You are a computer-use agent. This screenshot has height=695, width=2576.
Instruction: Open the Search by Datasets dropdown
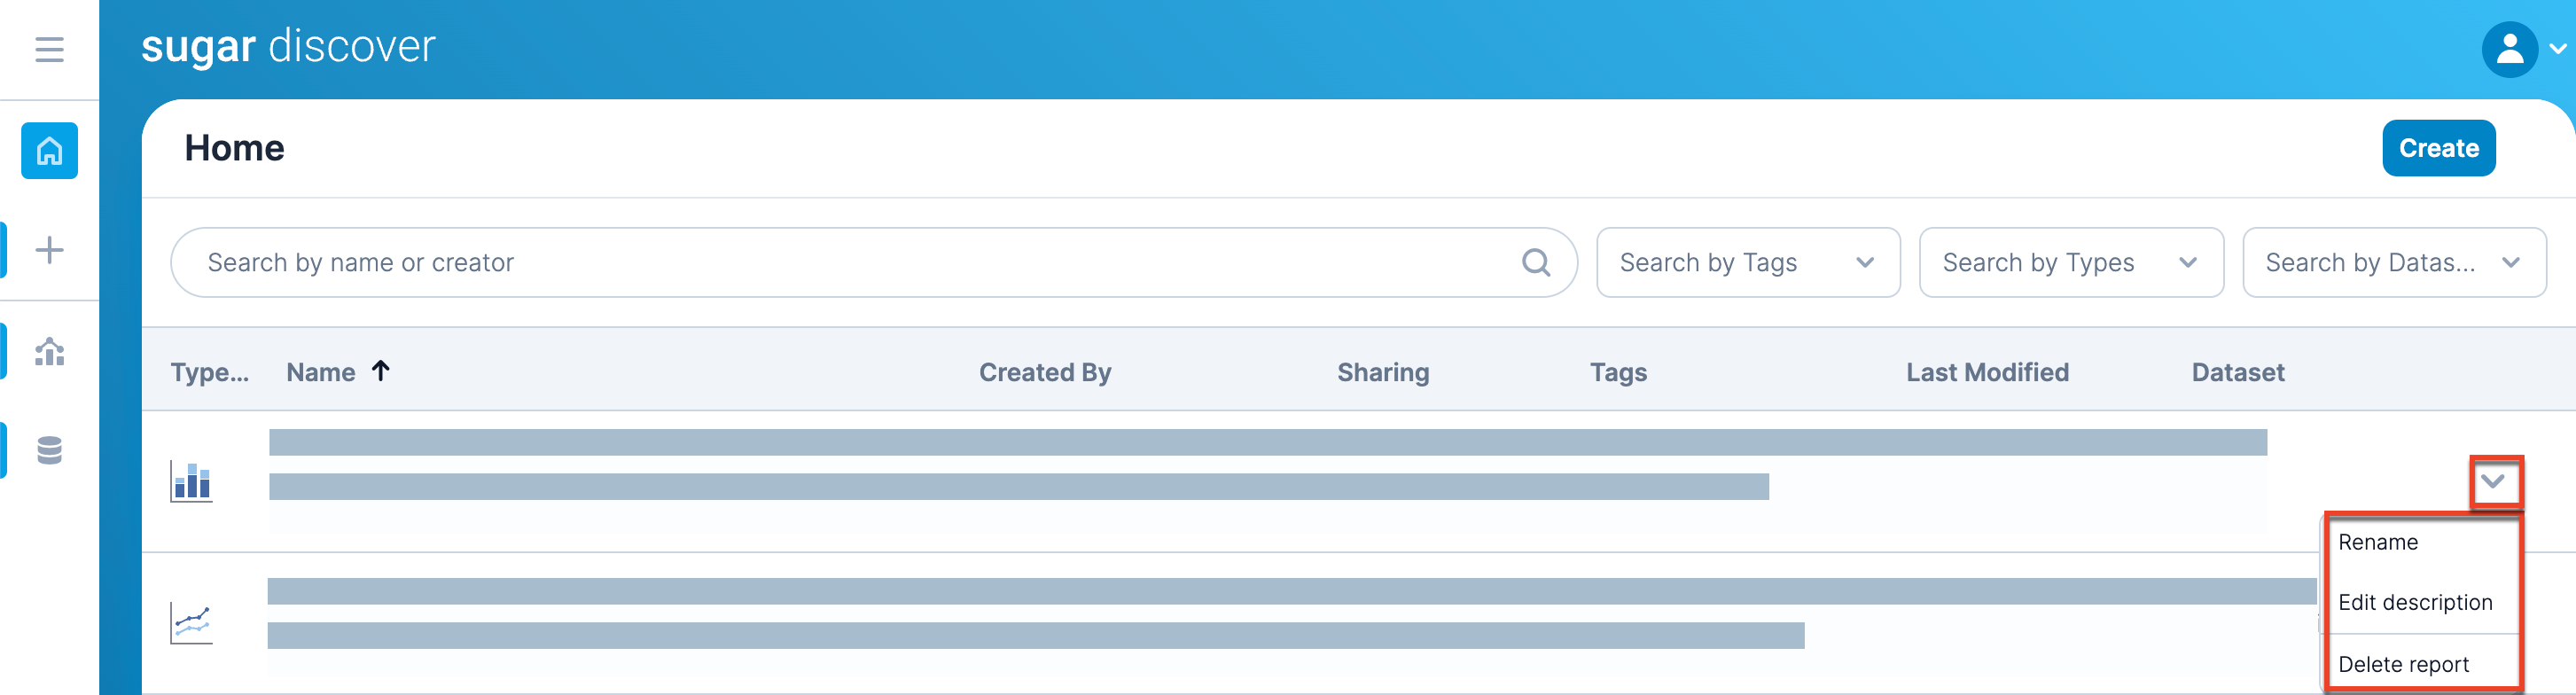[x=2393, y=263]
